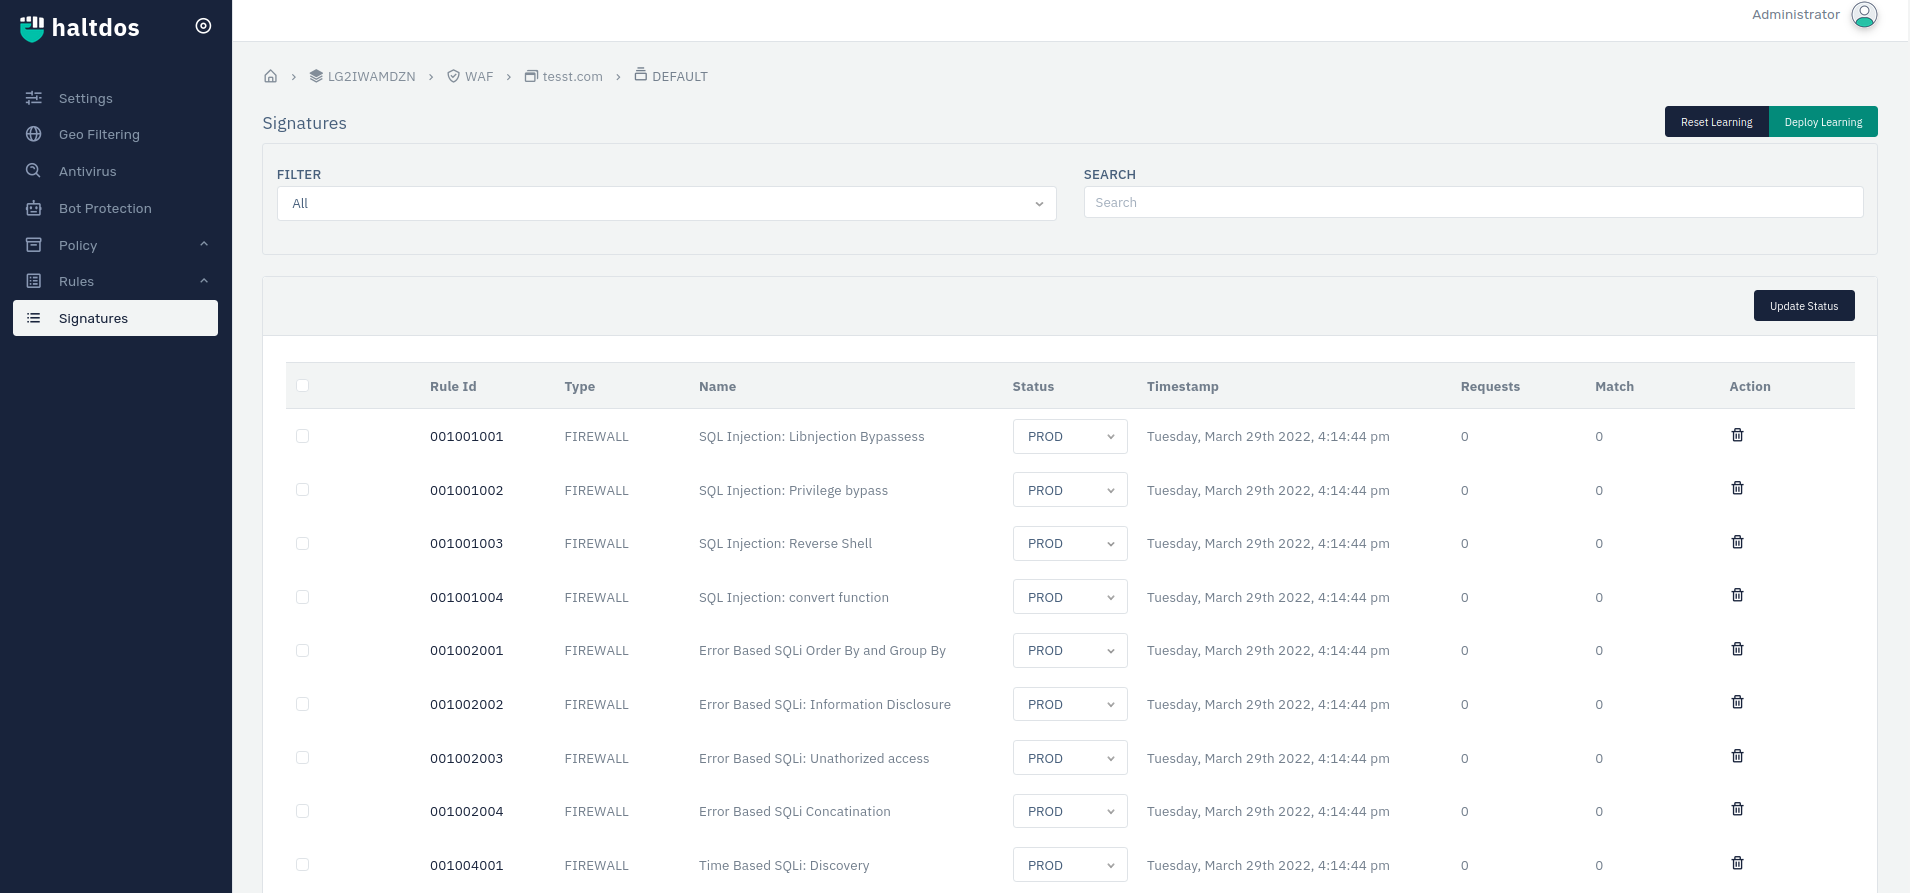Image resolution: width=1910 pixels, height=893 pixels.
Task: Focus the Search input field
Action: tap(1473, 202)
